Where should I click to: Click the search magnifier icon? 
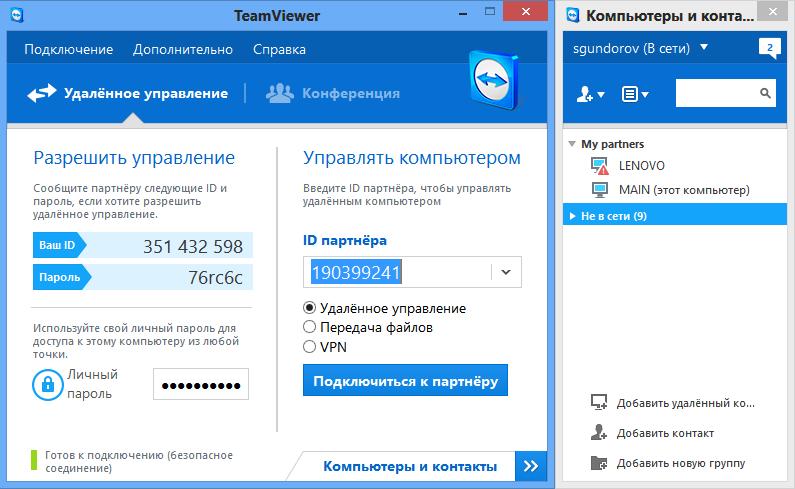pyautogui.click(x=766, y=93)
